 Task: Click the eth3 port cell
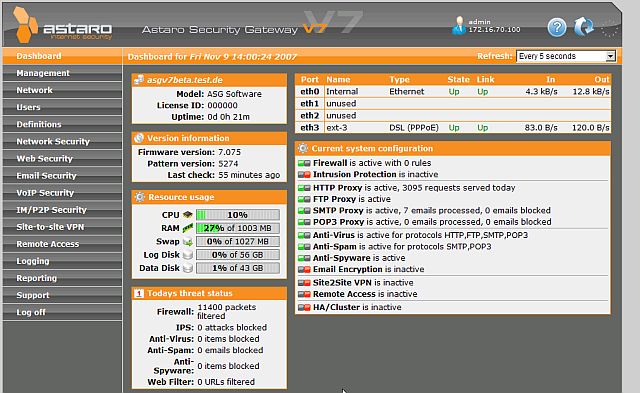(310, 128)
